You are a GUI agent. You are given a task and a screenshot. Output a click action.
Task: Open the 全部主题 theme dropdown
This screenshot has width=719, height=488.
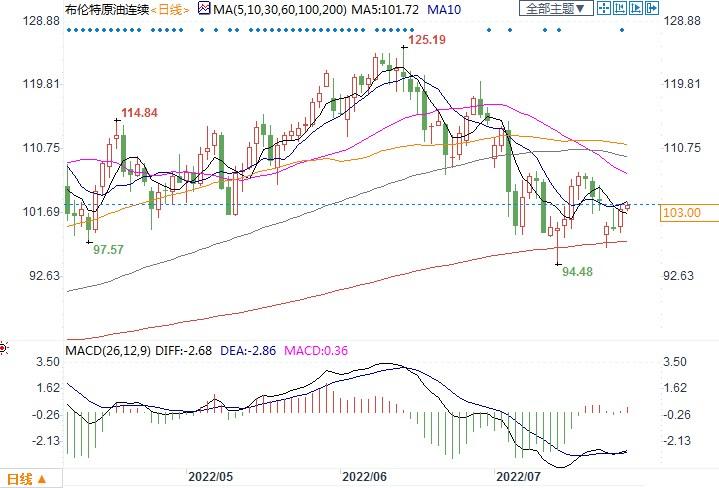coord(556,8)
